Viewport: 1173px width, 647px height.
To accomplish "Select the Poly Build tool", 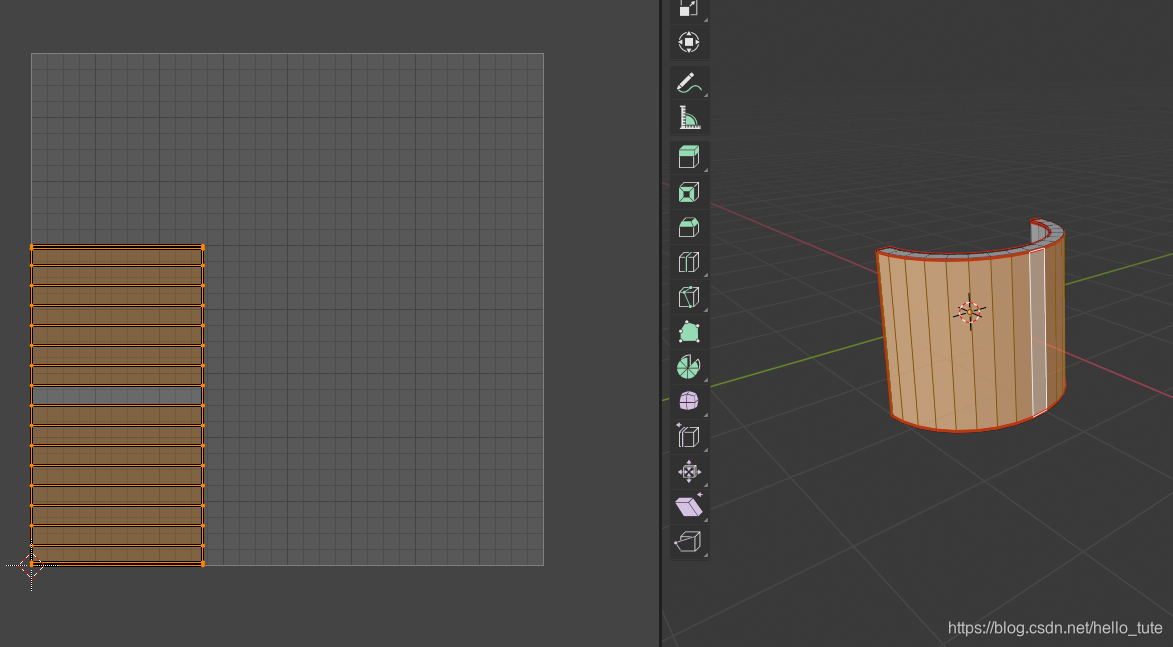I will click(689, 332).
